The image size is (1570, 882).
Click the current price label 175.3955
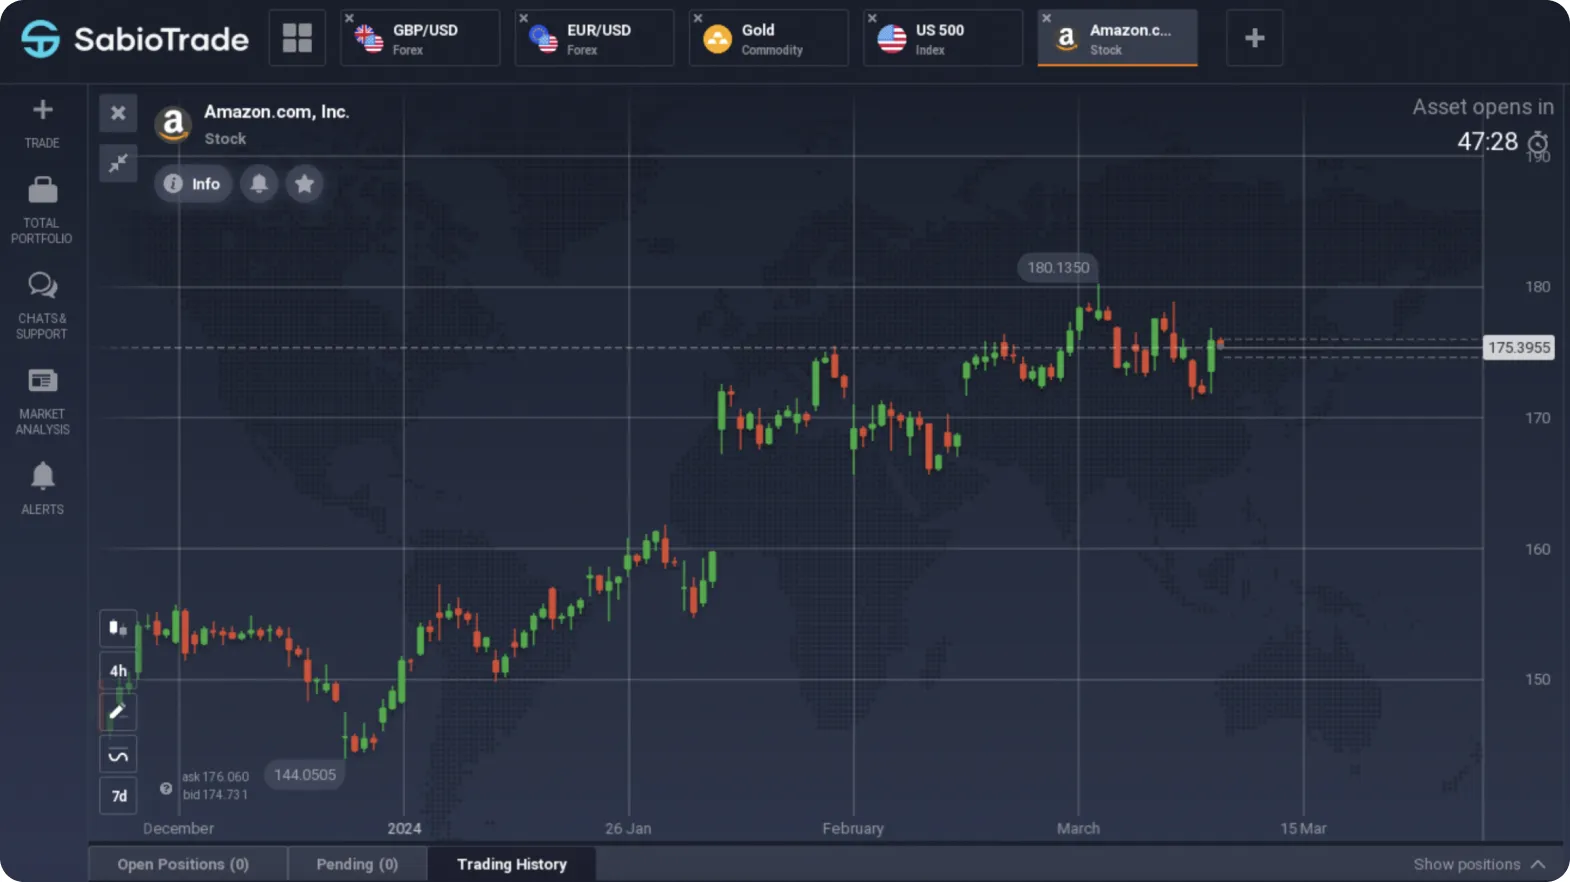[1519, 348]
